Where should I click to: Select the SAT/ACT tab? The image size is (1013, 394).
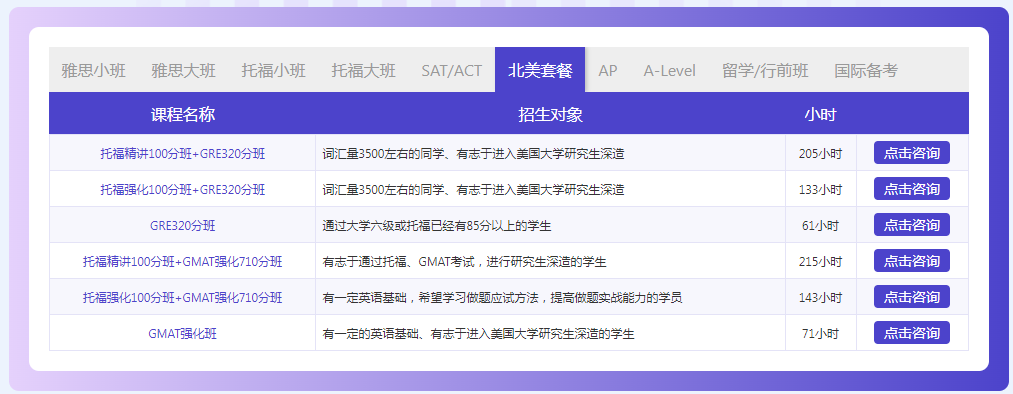click(x=452, y=70)
